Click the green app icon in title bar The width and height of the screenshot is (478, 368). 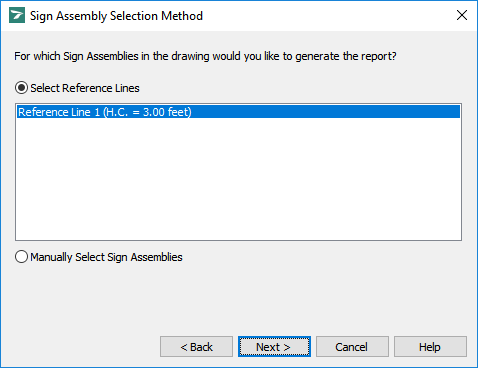17,16
